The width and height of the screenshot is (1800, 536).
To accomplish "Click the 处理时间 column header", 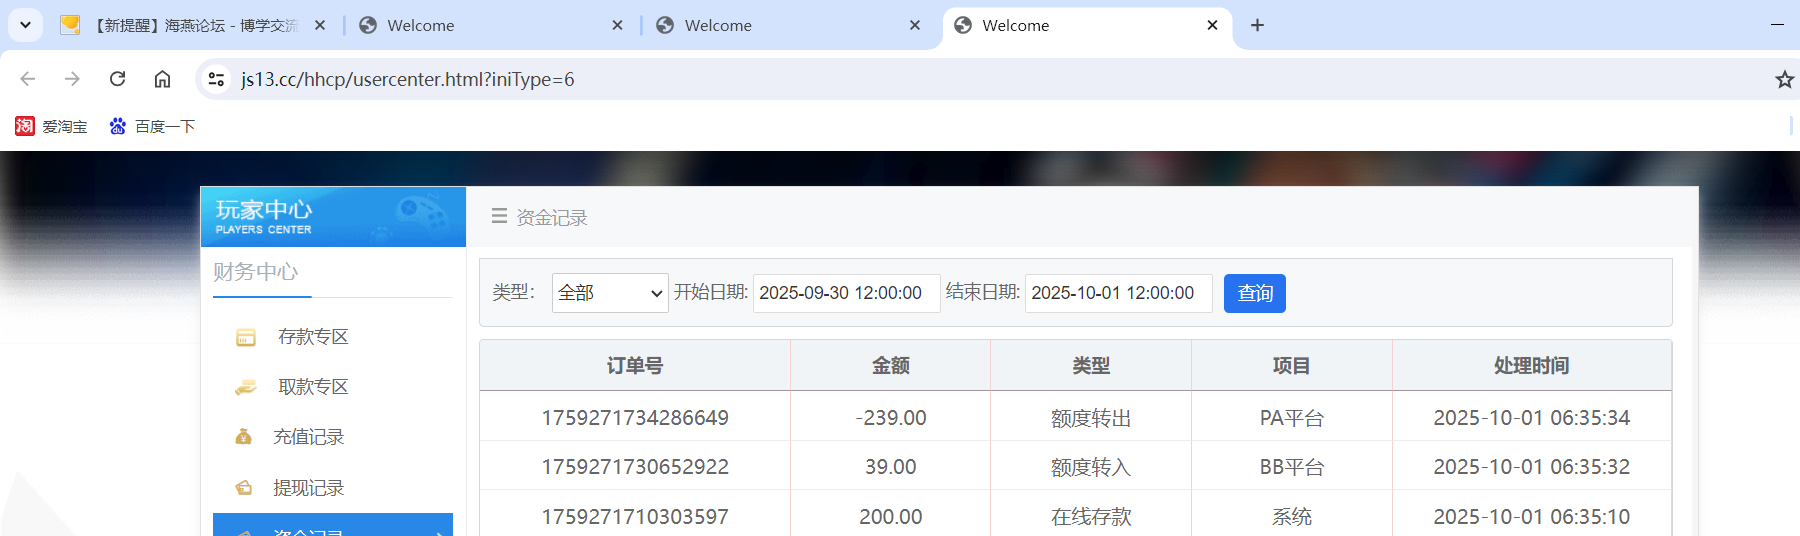I will tap(1532, 366).
